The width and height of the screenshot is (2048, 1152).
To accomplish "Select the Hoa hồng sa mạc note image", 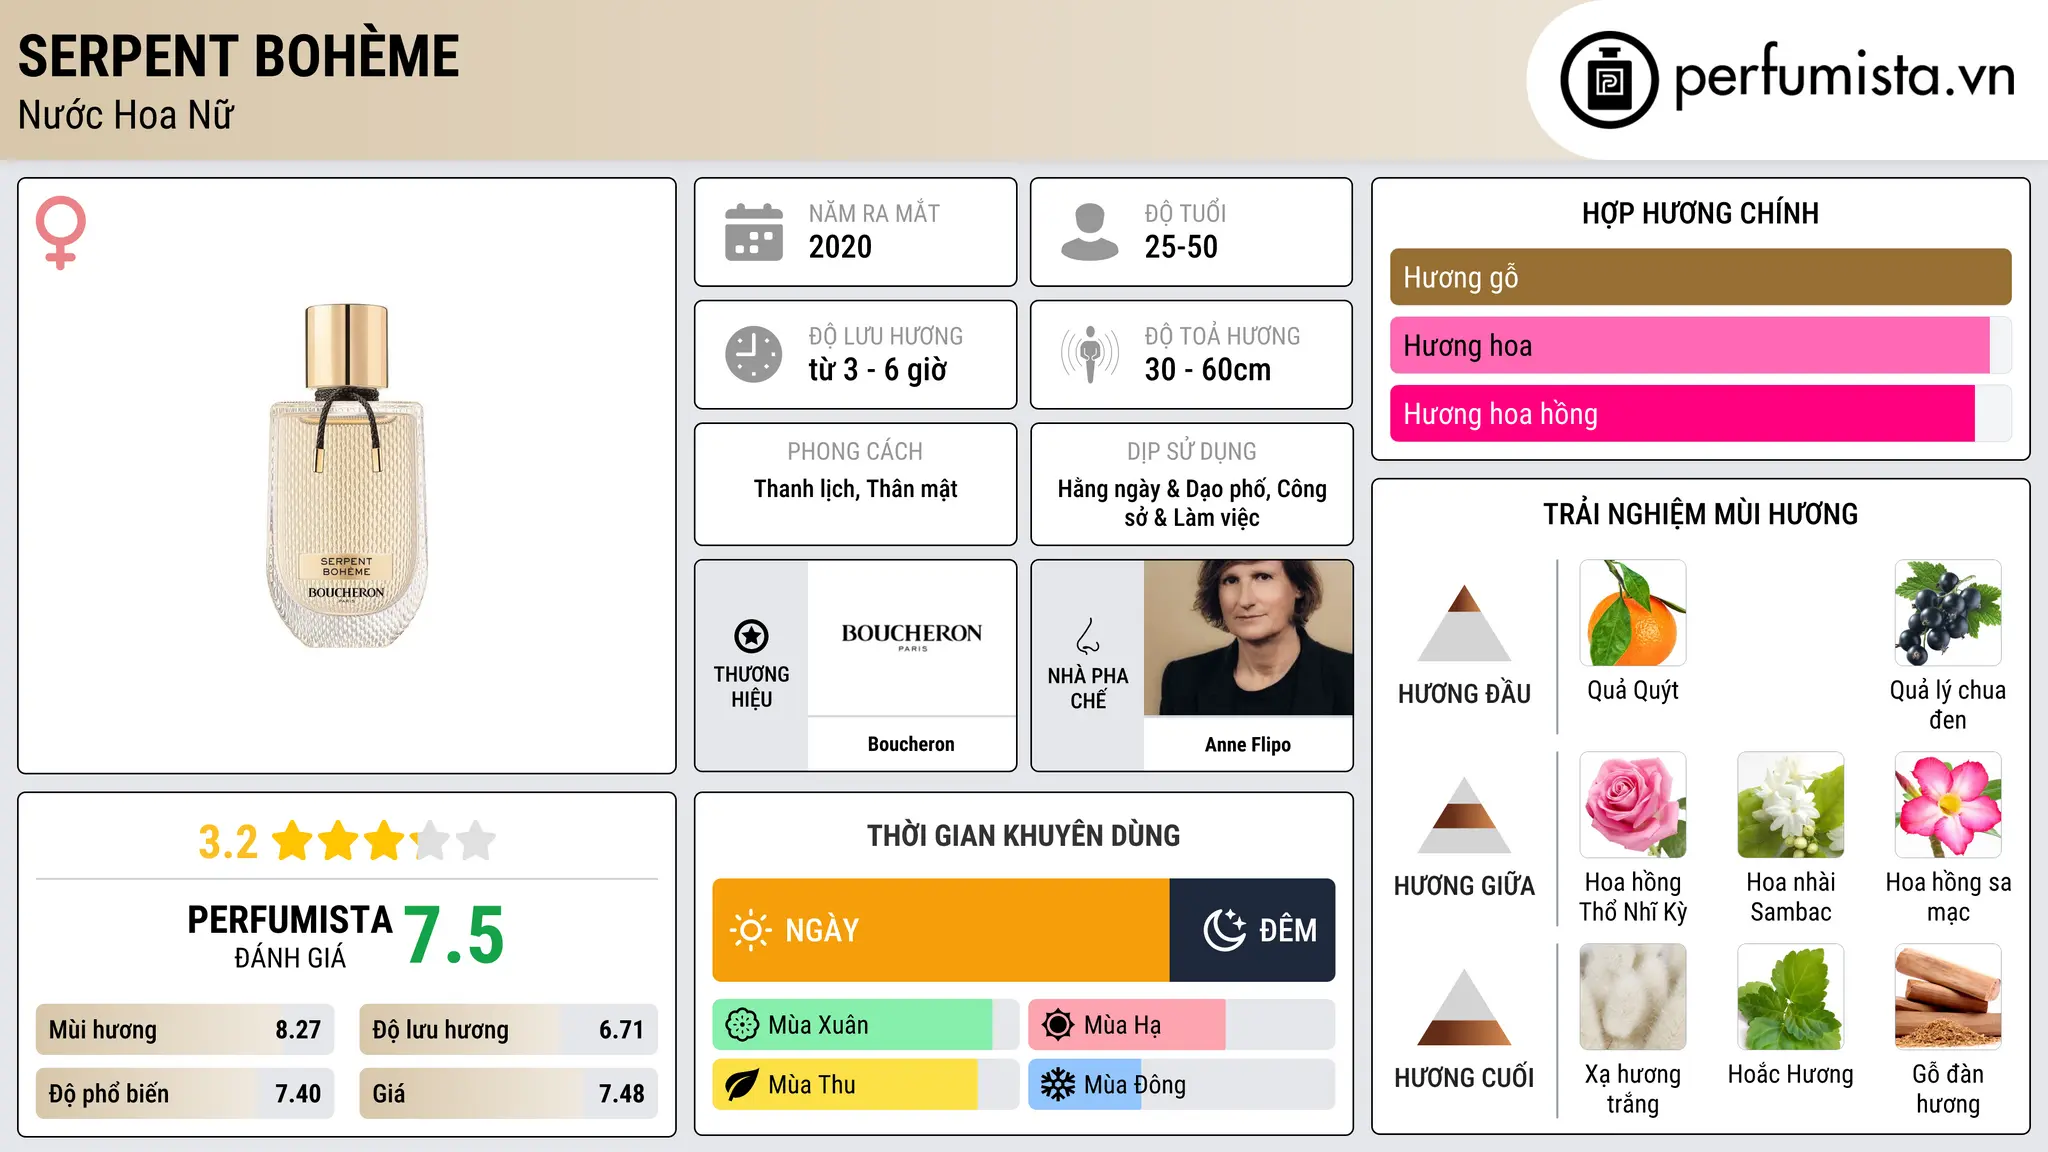I will click(1948, 805).
